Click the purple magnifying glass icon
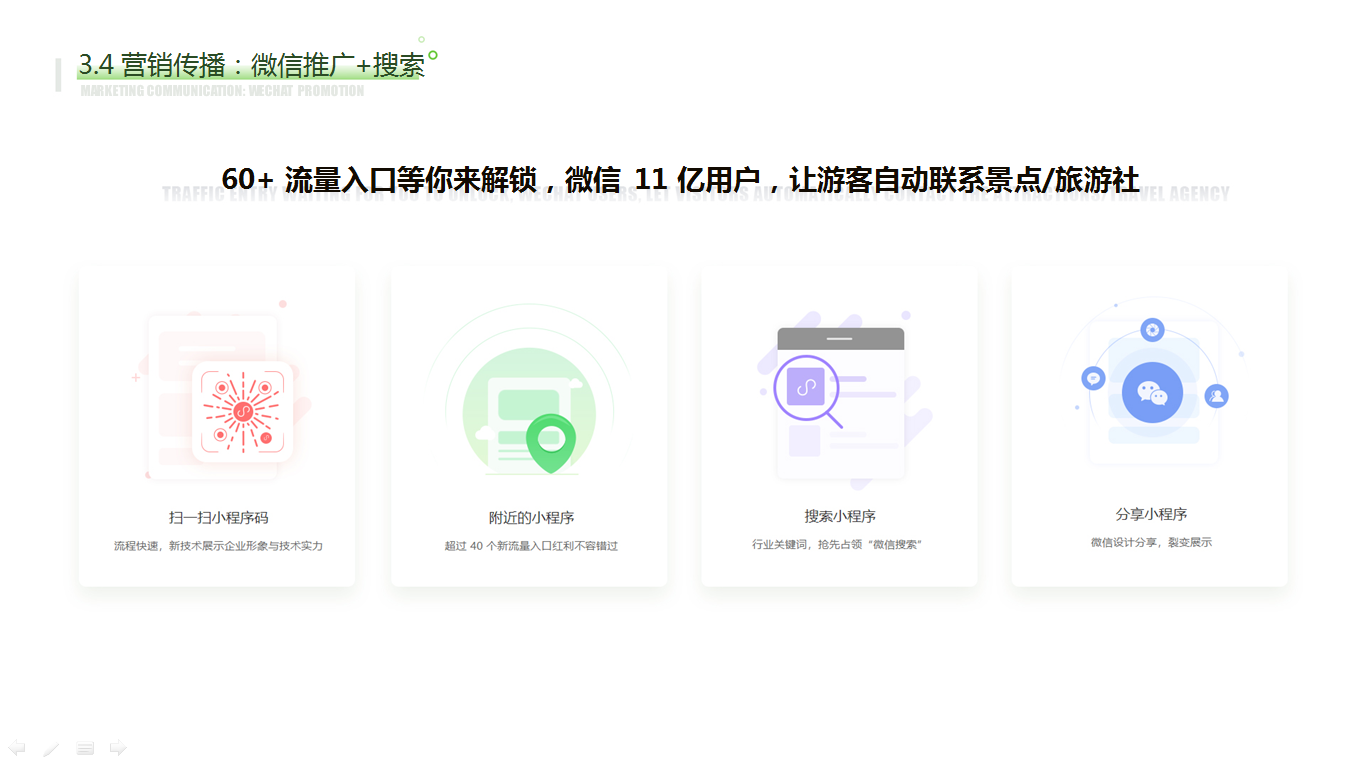1366x768 pixels. coord(806,389)
